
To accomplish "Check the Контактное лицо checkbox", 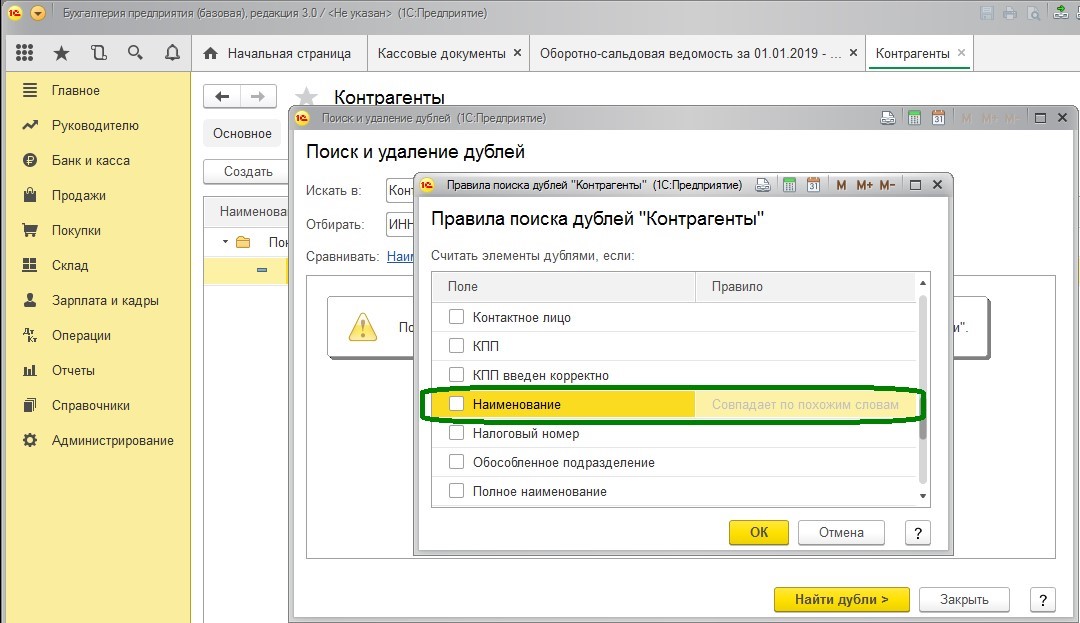I will point(456,317).
